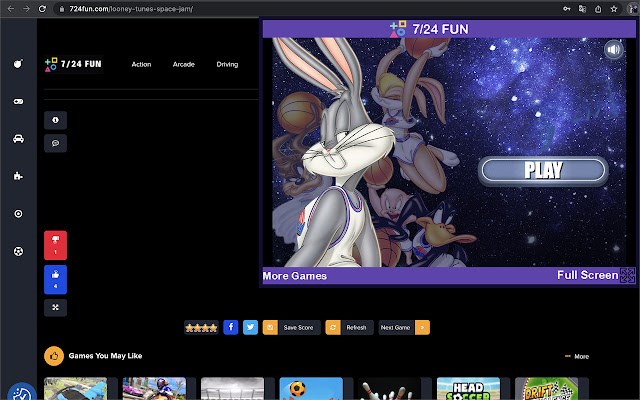Image resolution: width=640 pixels, height=400 pixels.
Task: Rate the game using the star rating
Action: pos(201,327)
